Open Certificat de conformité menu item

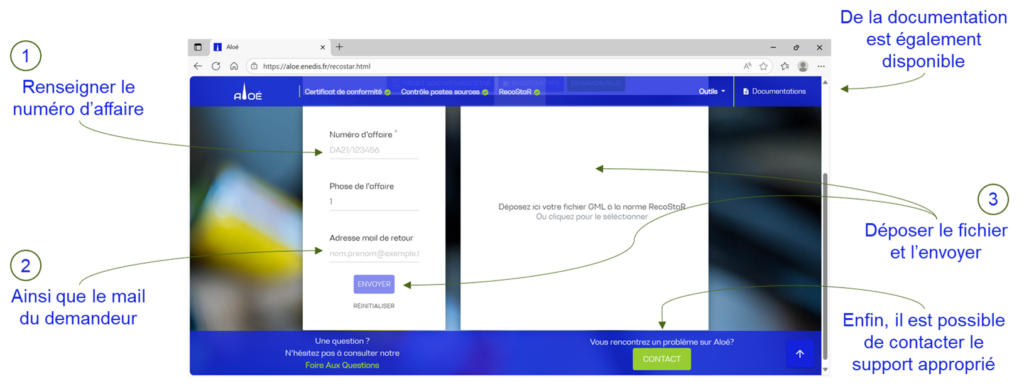pyautogui.click(x=347, y=91)
